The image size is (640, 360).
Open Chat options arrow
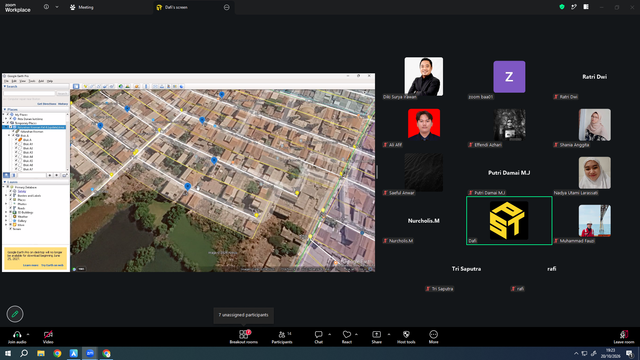pyautogui.click(x=329, y=334)
